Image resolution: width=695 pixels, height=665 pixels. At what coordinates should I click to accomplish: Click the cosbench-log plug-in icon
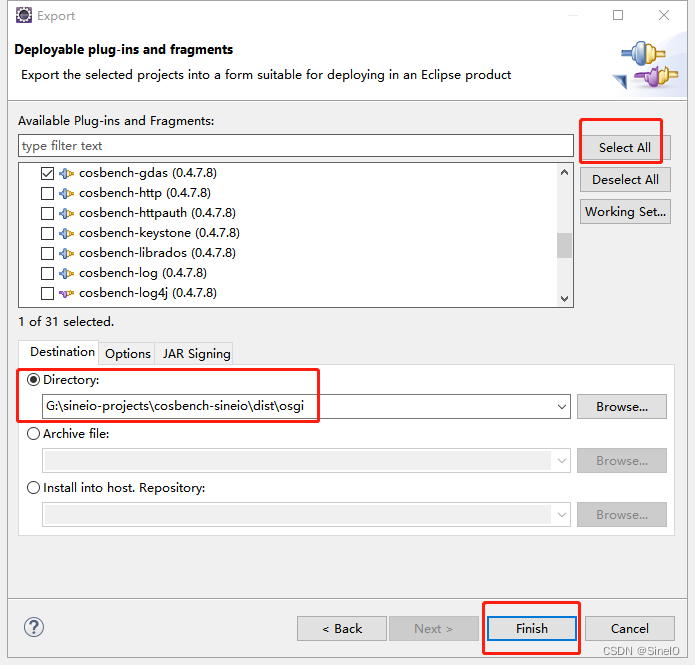coord(67,273)
